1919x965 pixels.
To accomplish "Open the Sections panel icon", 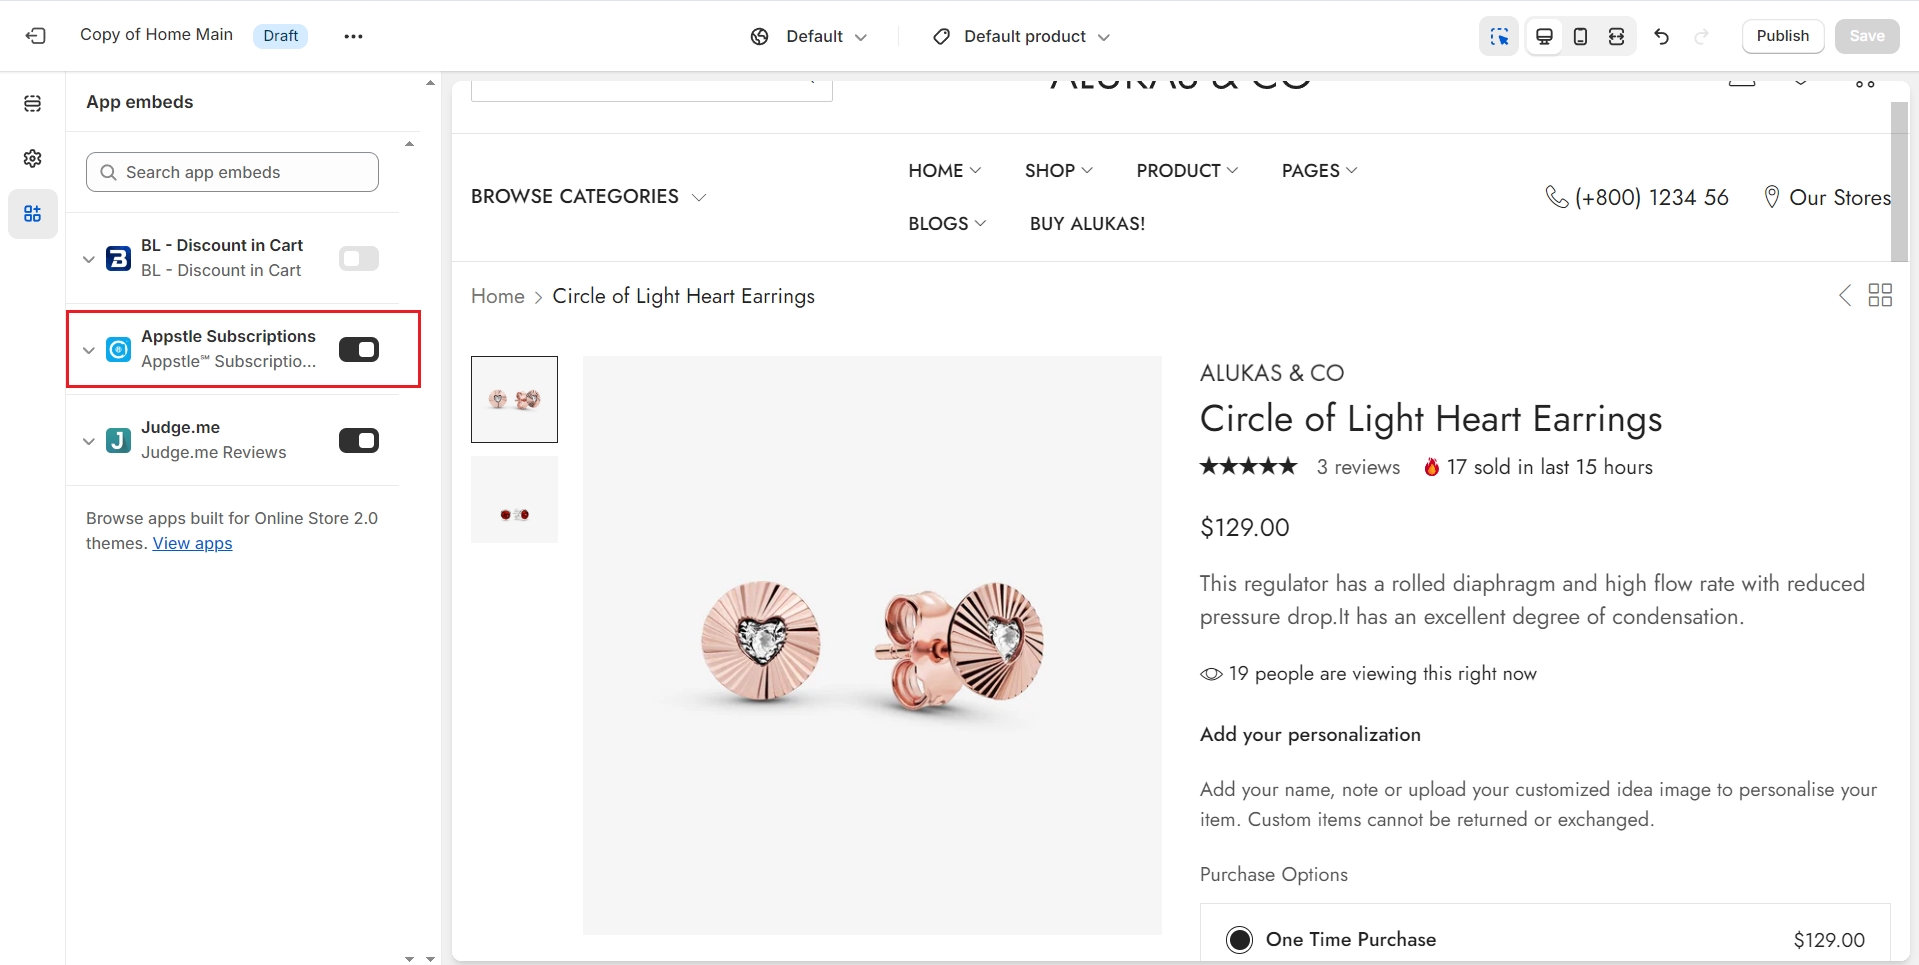I will pyautogui.click(x=33, y=104).
